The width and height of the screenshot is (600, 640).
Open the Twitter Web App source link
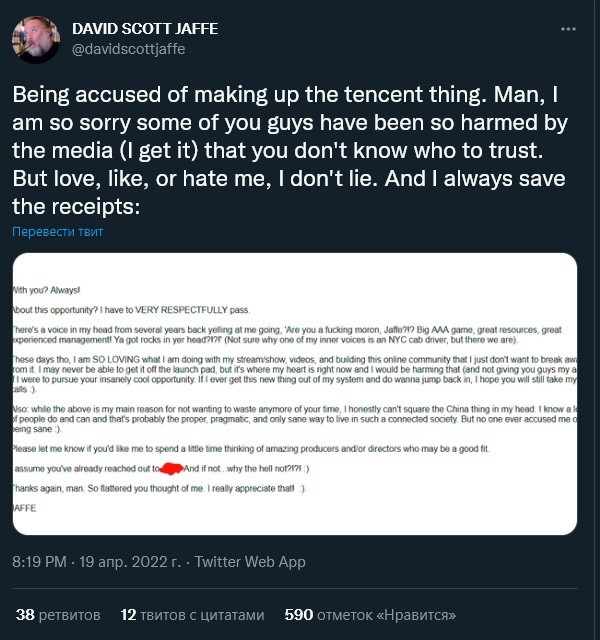point(250,562)
